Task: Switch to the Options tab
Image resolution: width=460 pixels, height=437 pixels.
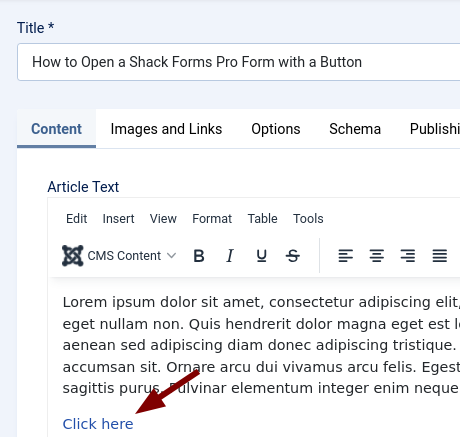Action: 276,129
